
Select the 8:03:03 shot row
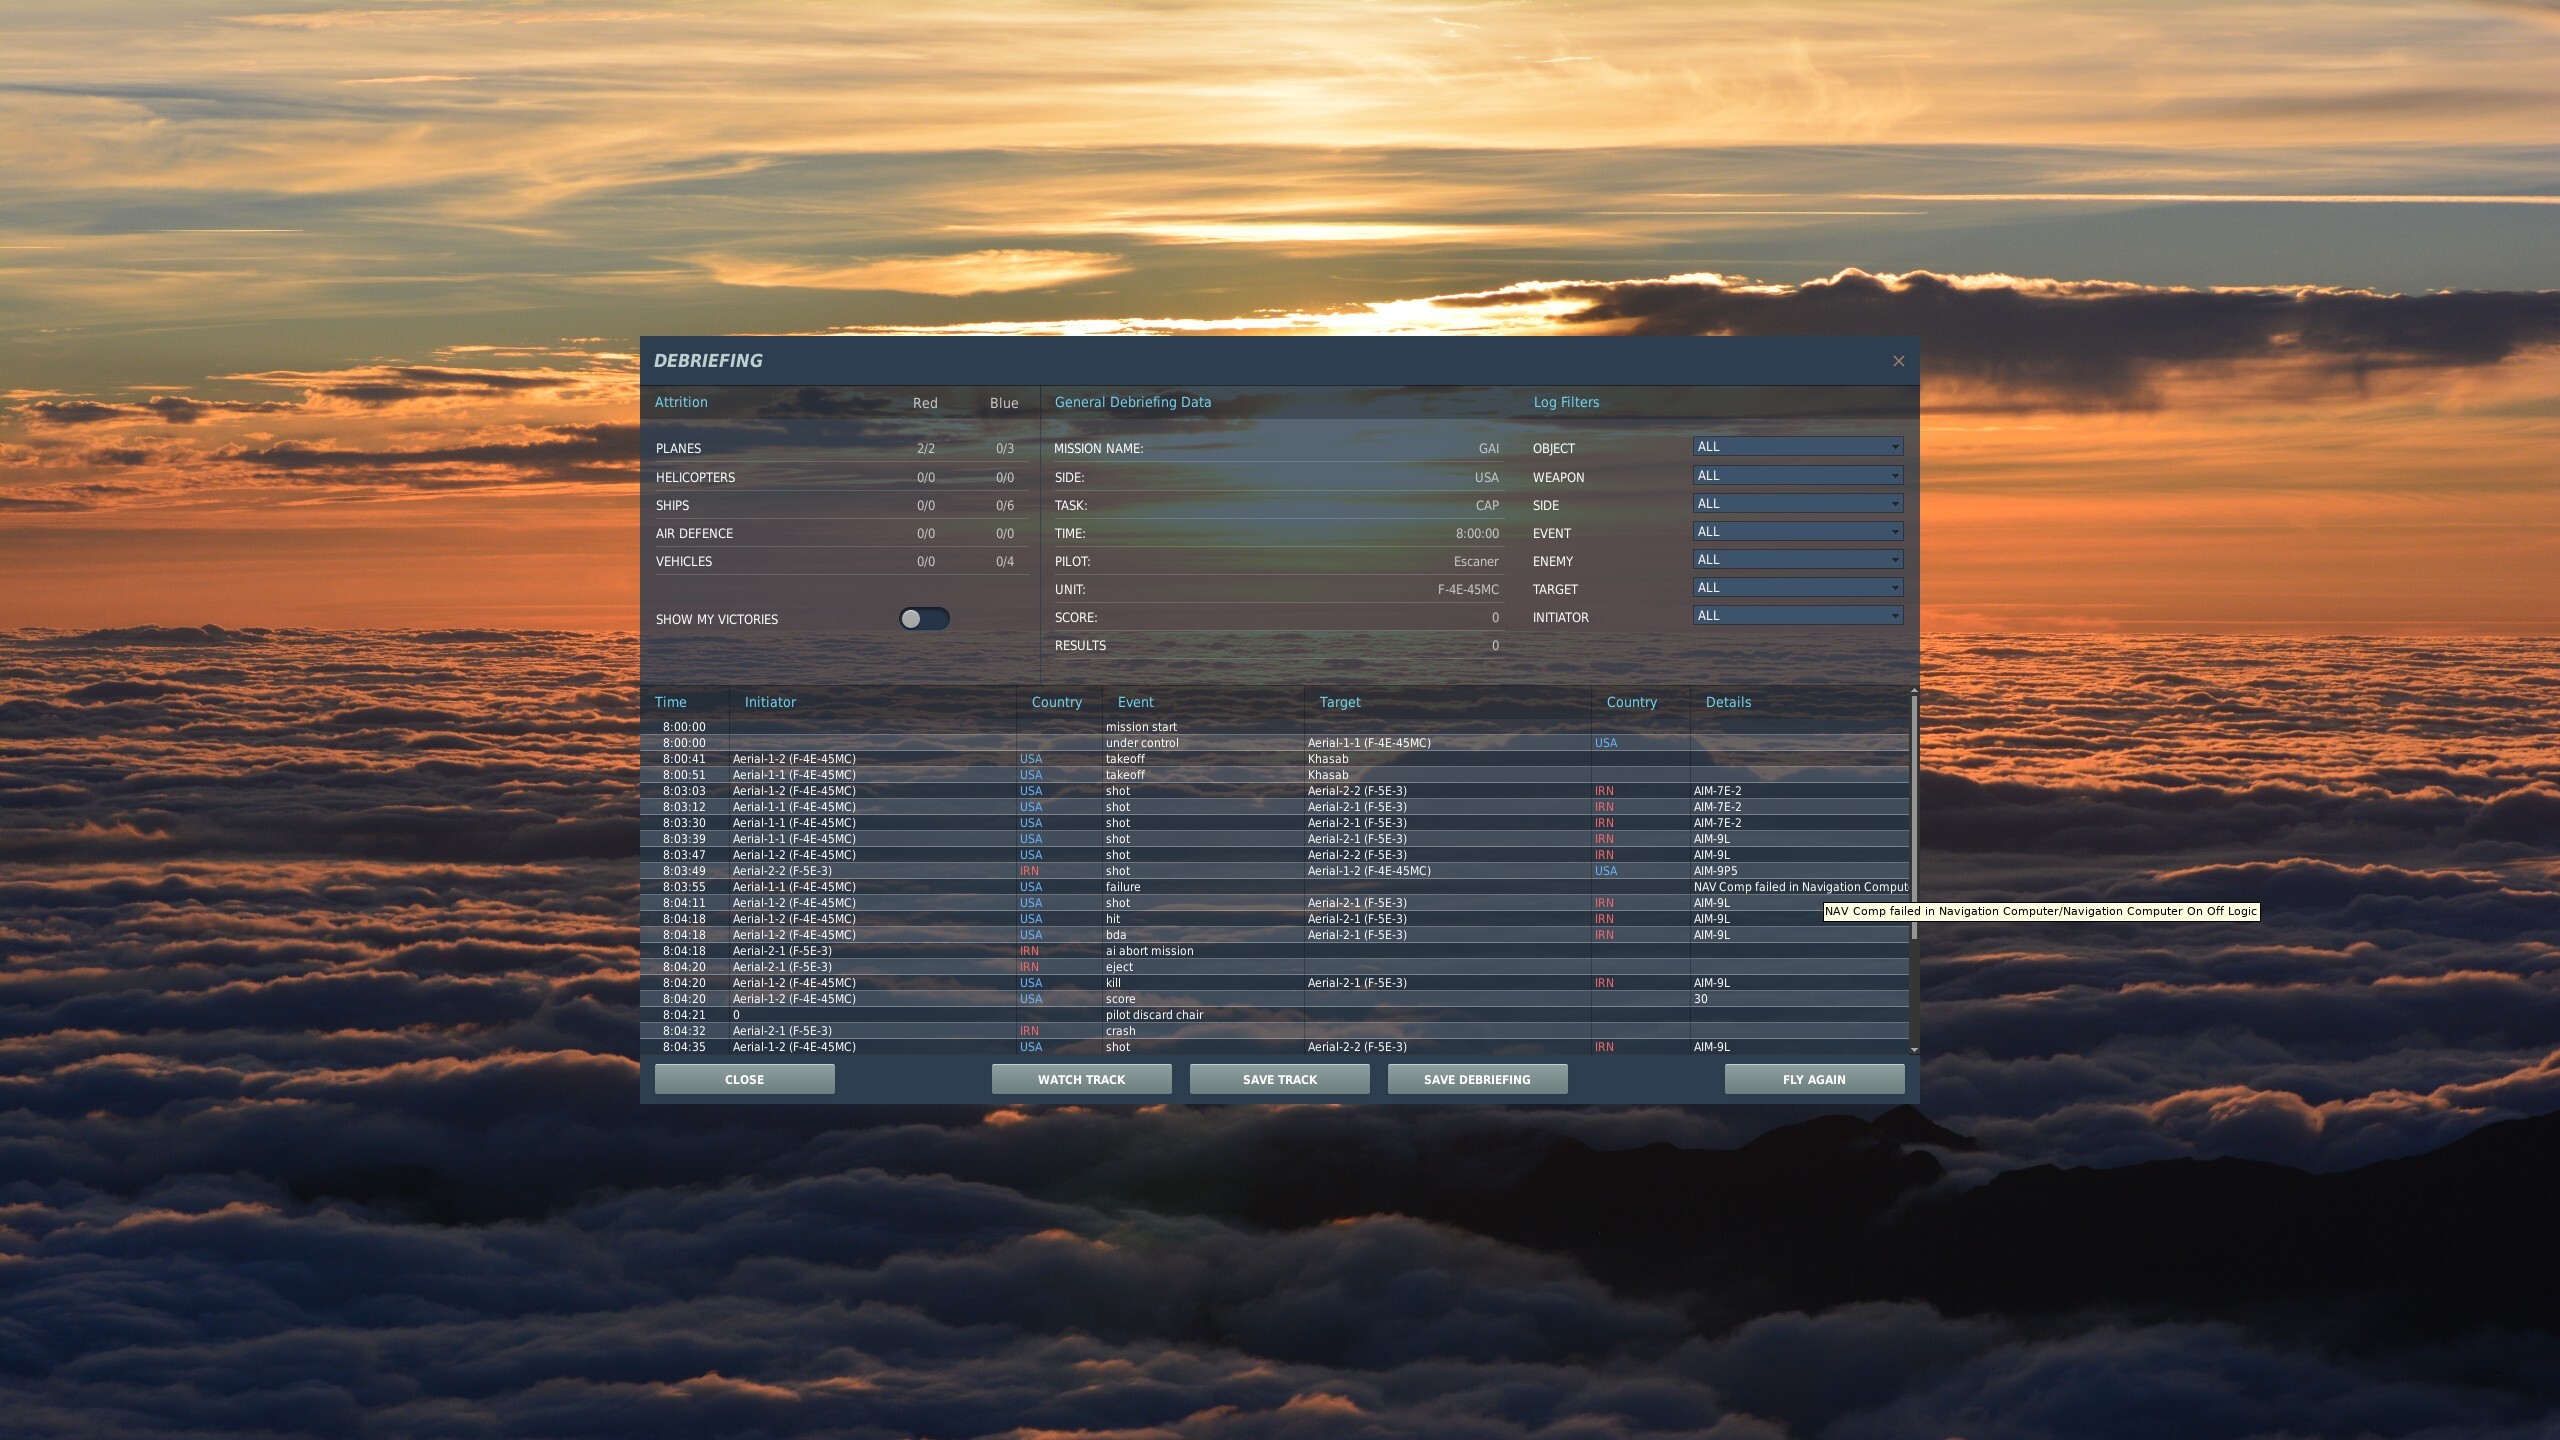(x=1275, y=791)
